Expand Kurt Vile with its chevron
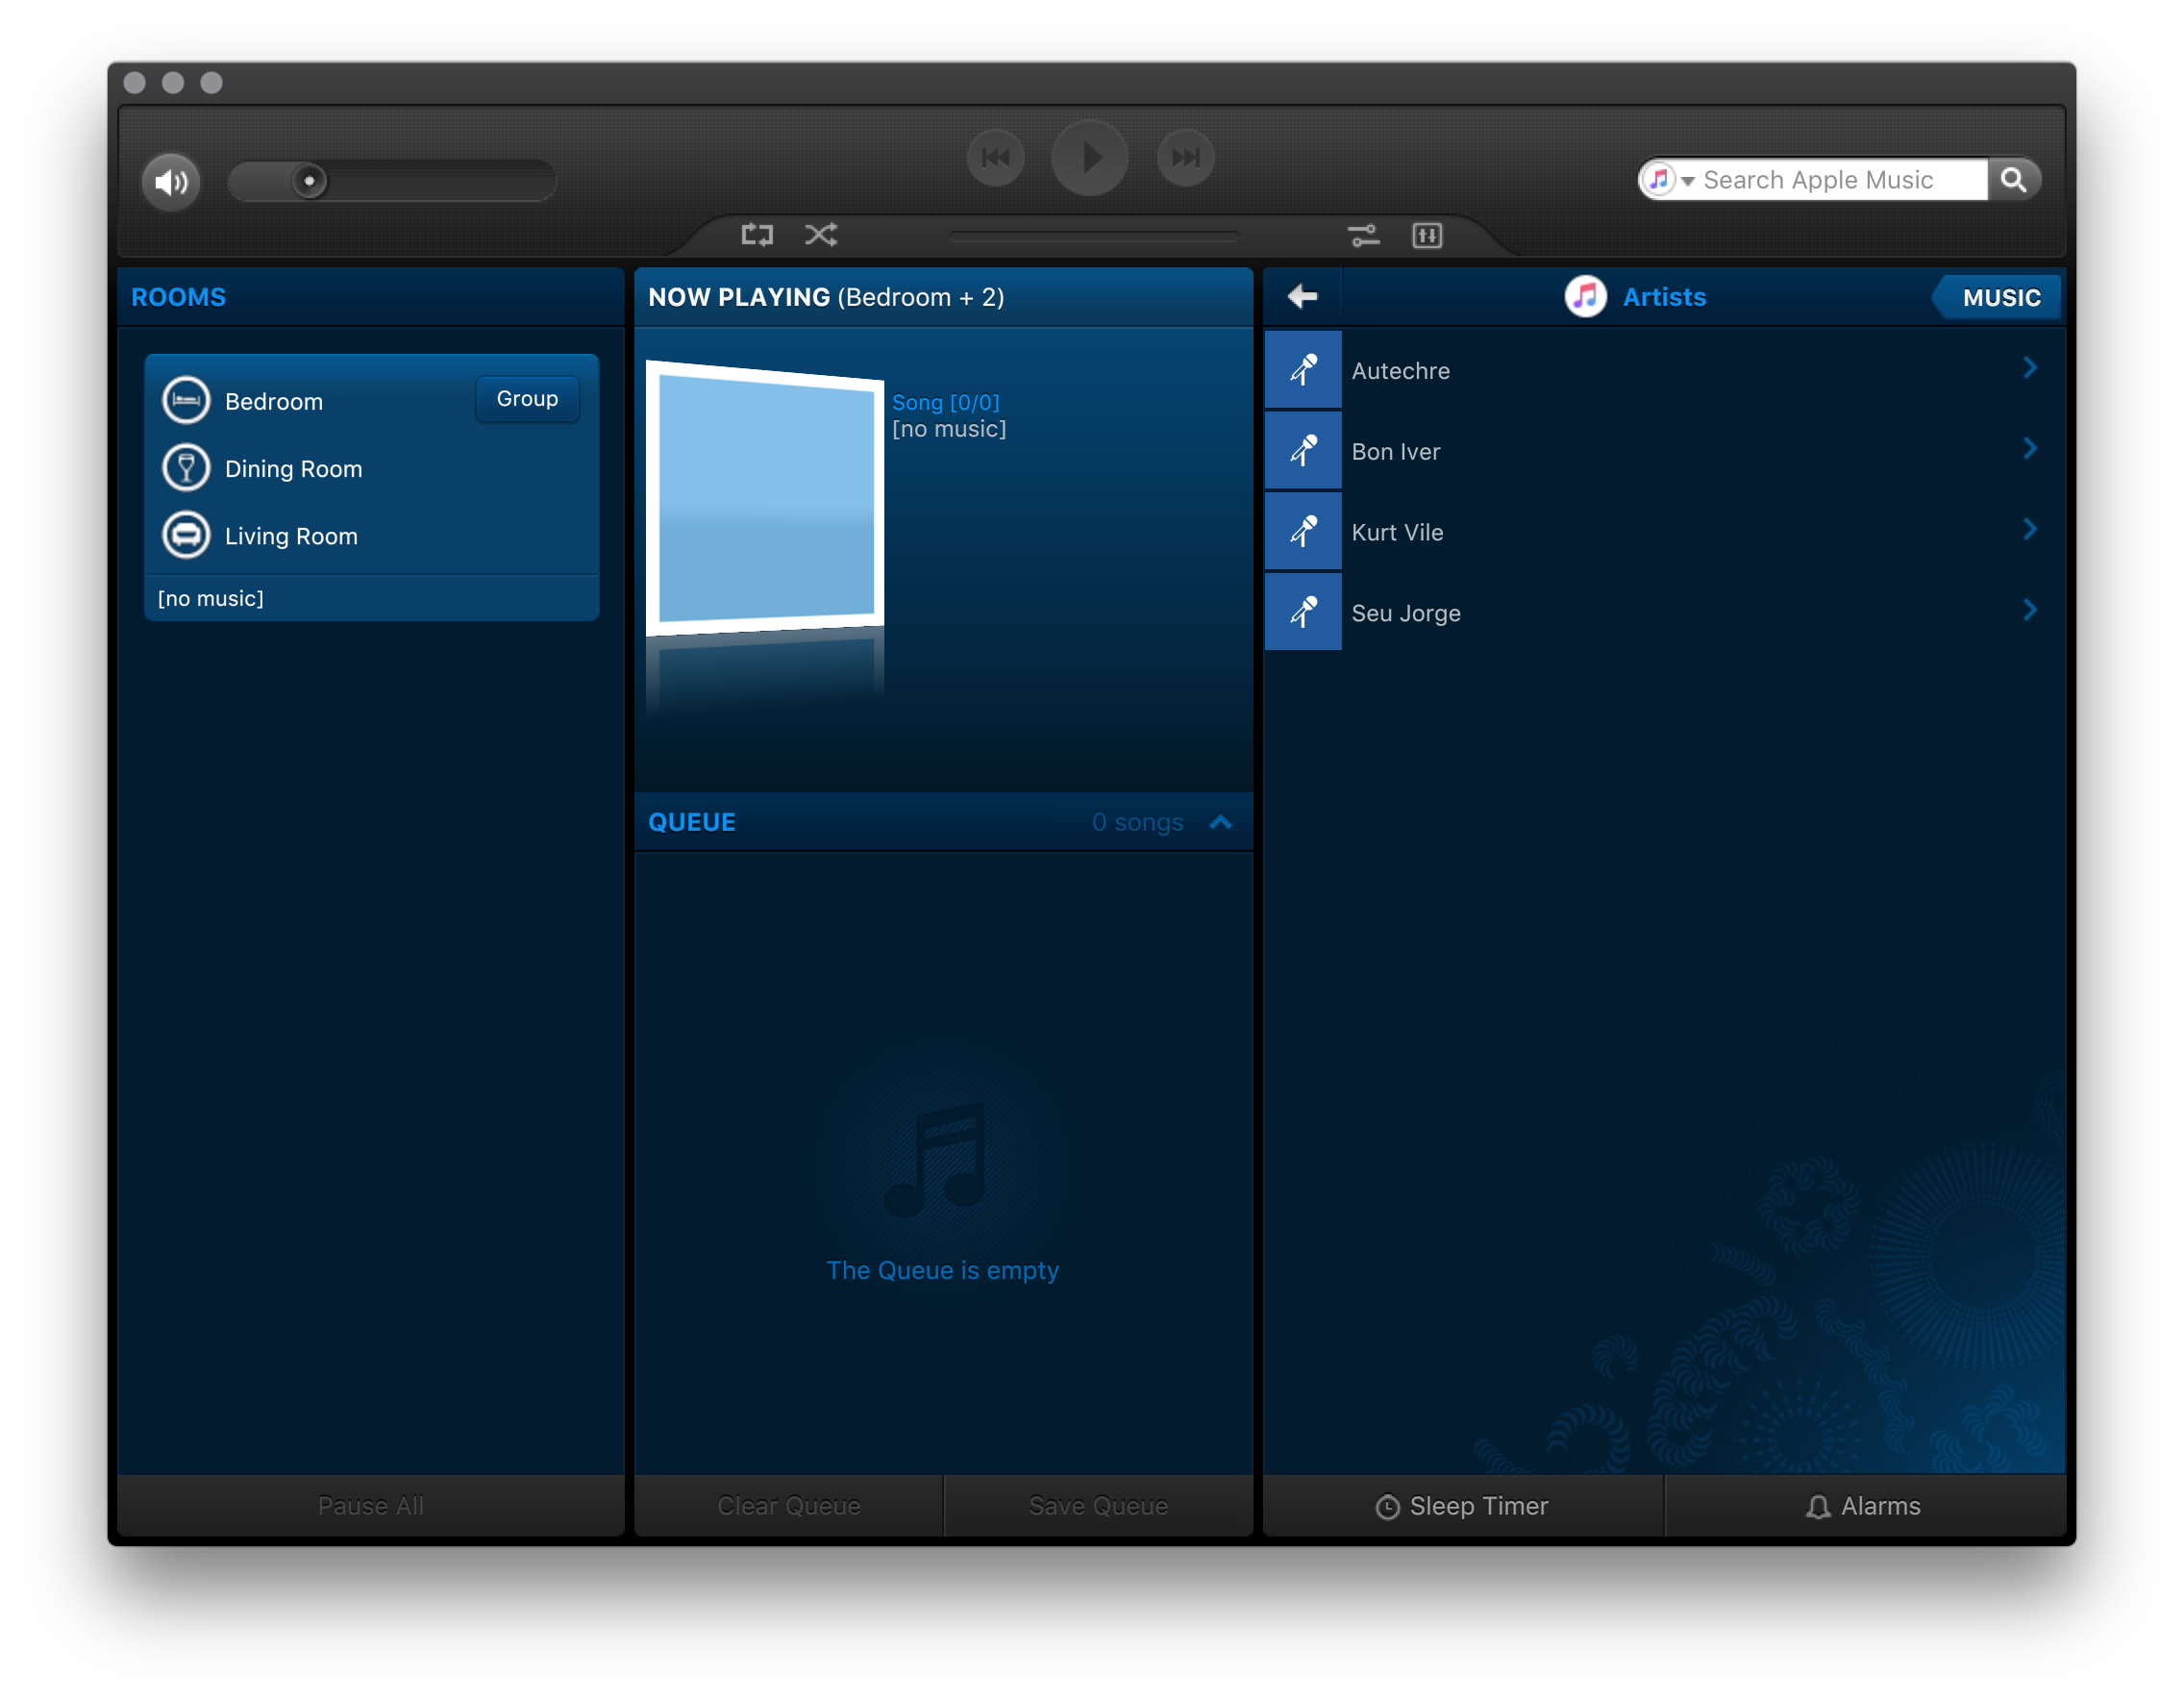 (2029, 530)
